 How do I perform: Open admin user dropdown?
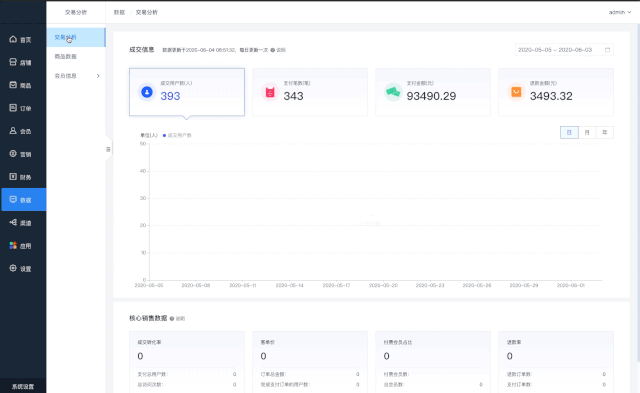coord(620,12)
